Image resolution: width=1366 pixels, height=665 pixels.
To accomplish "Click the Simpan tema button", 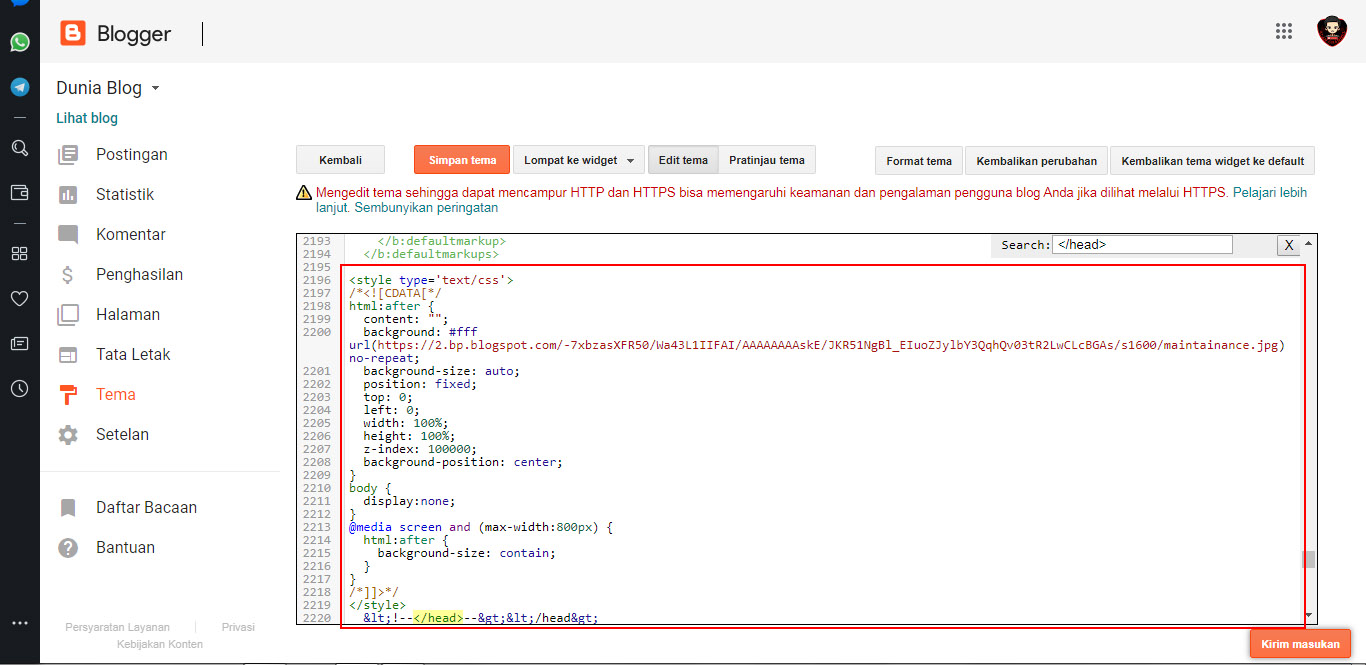I will [x=462, y=160].
